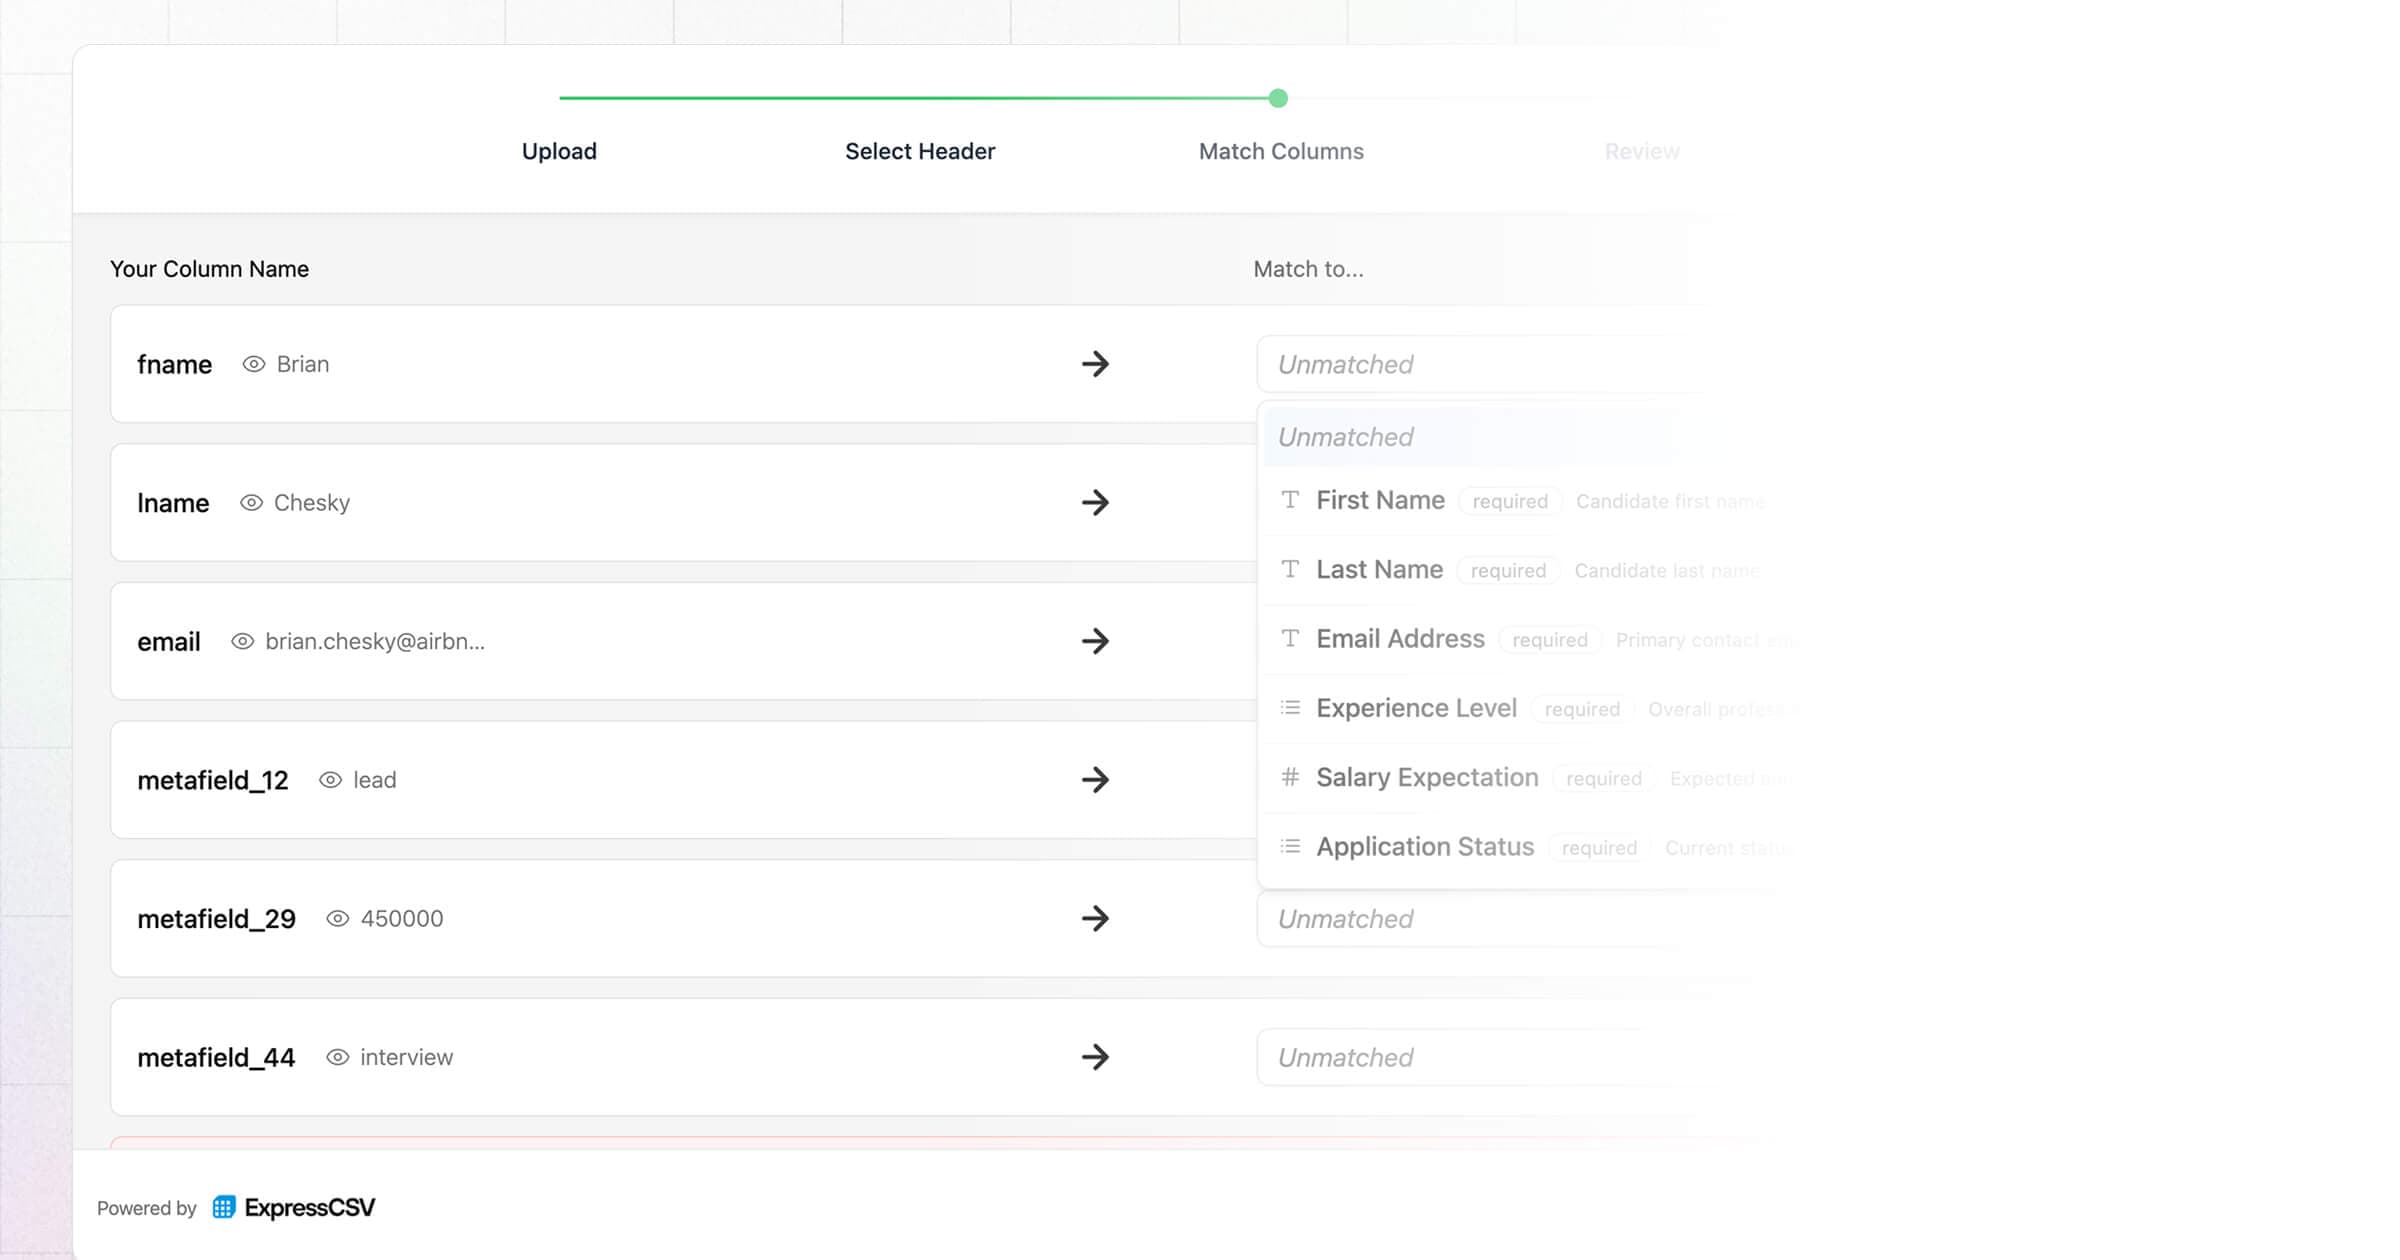Click the list icon next to Experience Level
The image size is (2400, 1260).
(1290, 707)
